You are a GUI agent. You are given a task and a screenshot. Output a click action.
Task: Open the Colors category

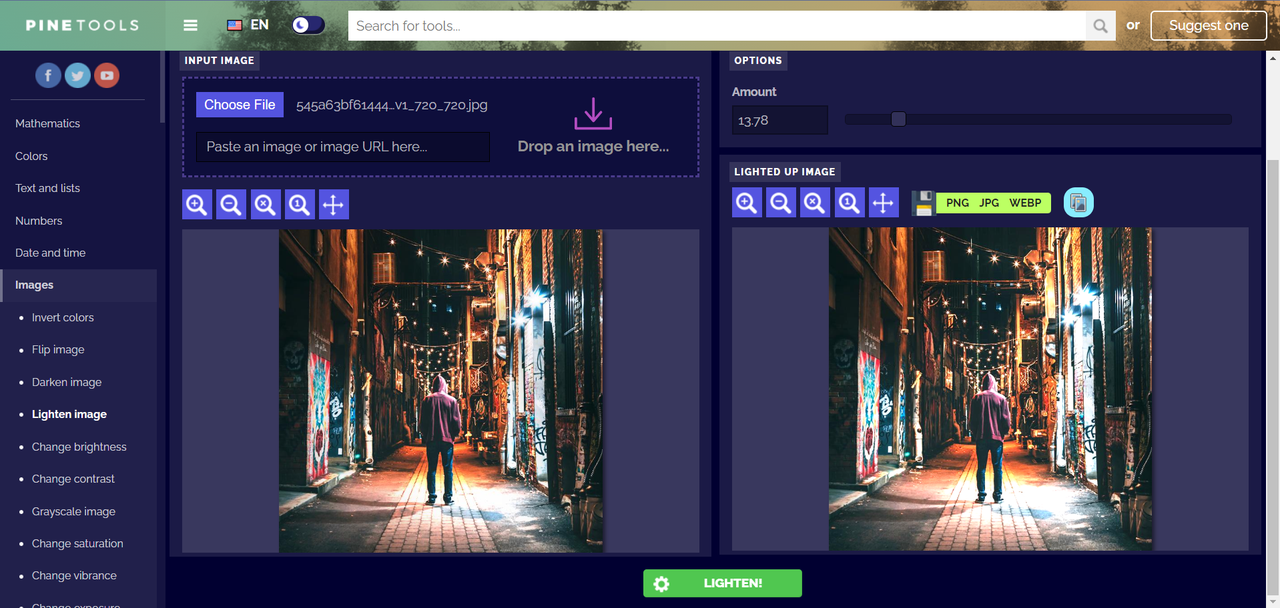(x=32, y=156)
